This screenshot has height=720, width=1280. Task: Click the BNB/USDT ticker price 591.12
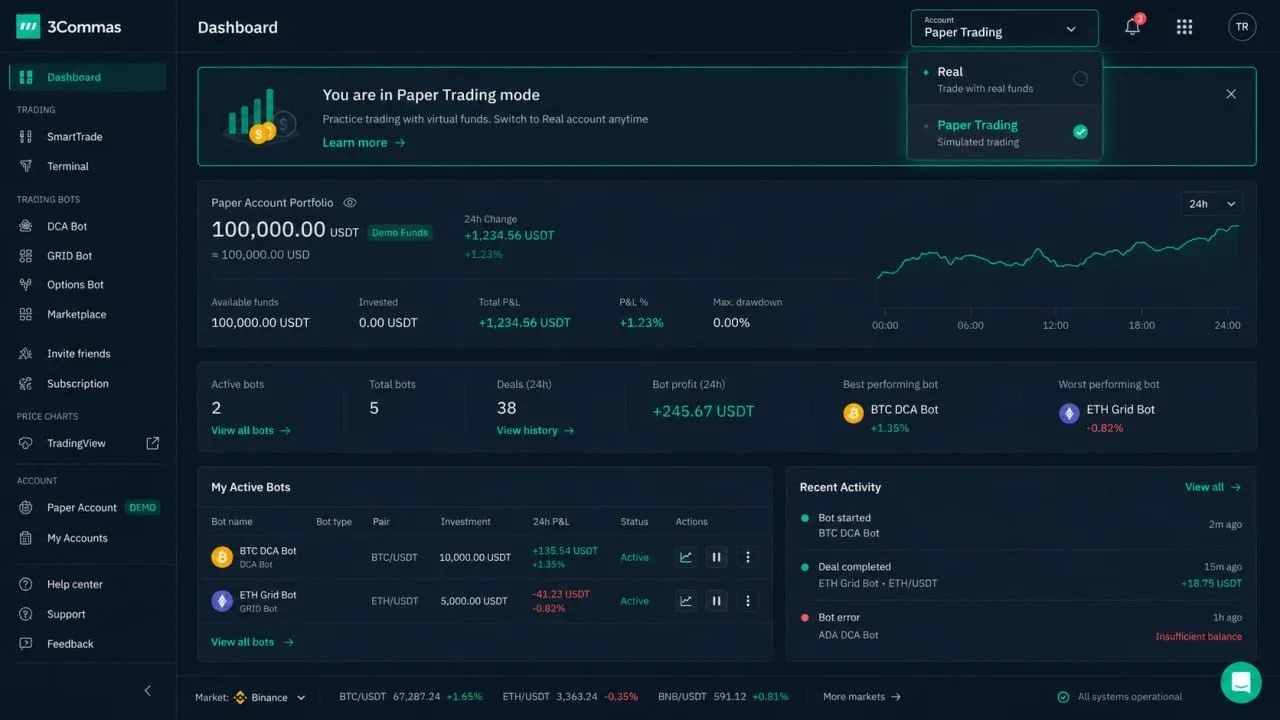pyautogui.click(x=730, y=697)
